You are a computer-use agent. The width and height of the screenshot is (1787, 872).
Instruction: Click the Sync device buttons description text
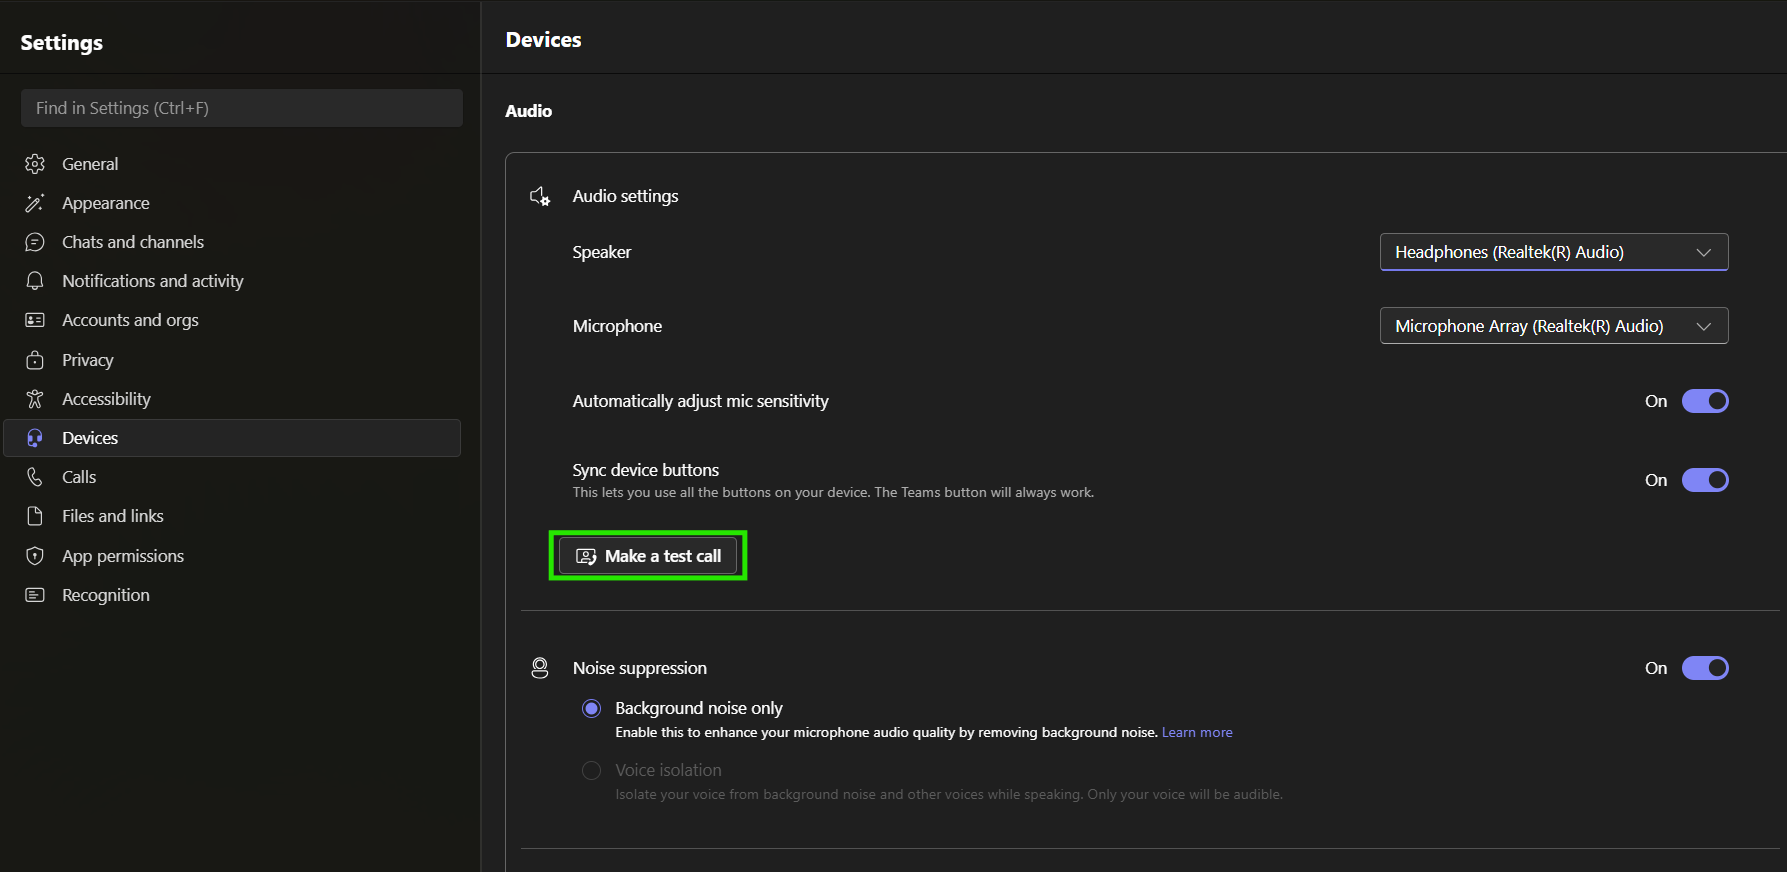tap(833, 492)
